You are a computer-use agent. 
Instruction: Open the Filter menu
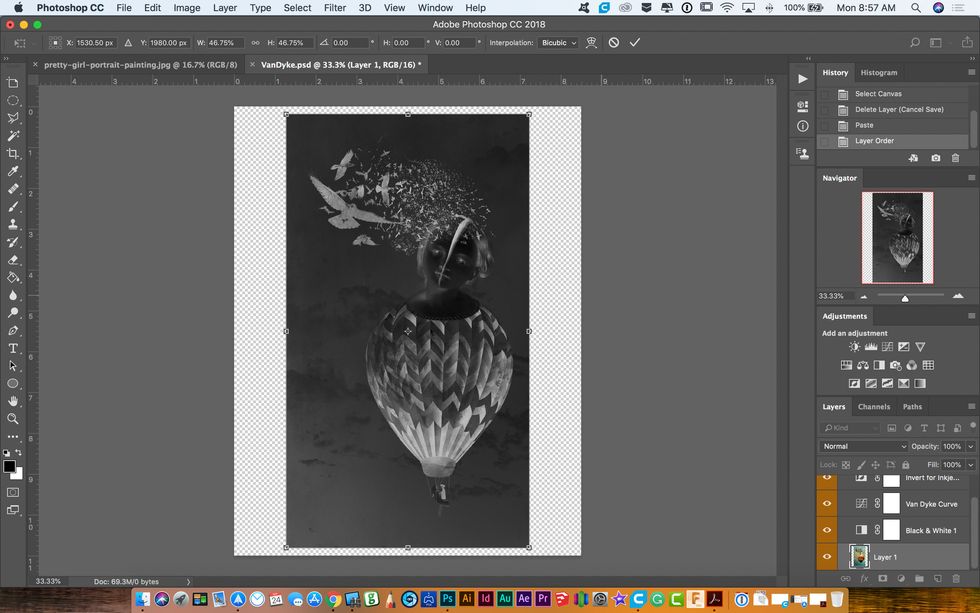coord(335,8)
